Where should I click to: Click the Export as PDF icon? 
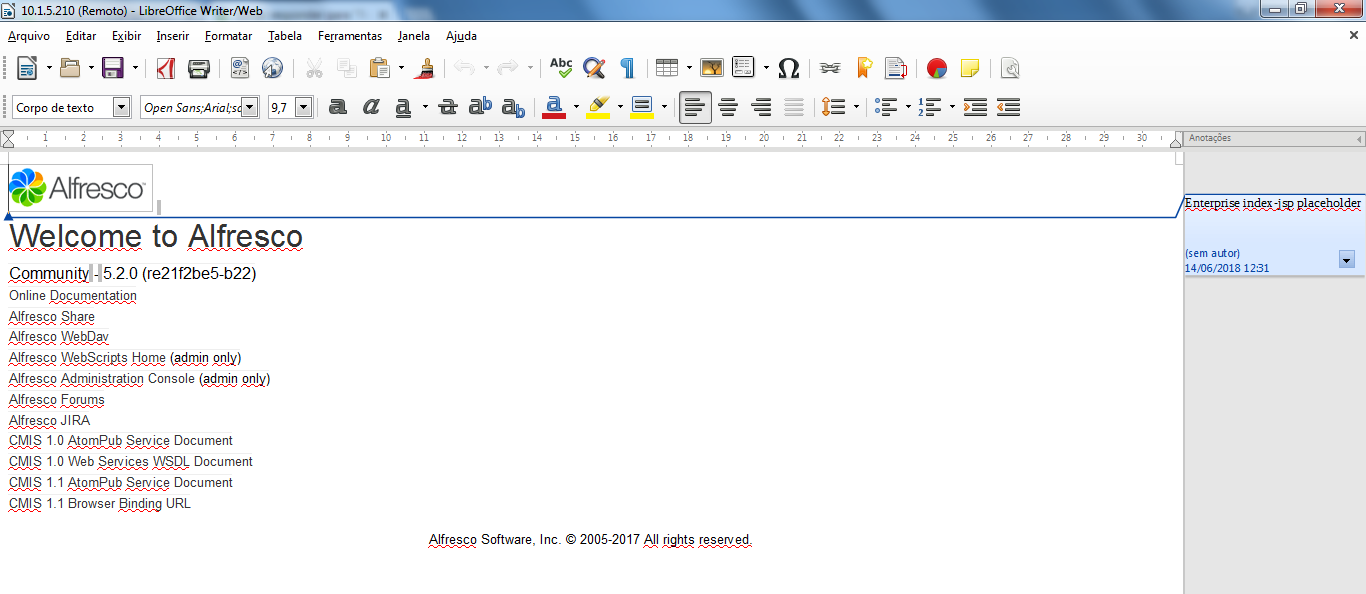(166, 68)
